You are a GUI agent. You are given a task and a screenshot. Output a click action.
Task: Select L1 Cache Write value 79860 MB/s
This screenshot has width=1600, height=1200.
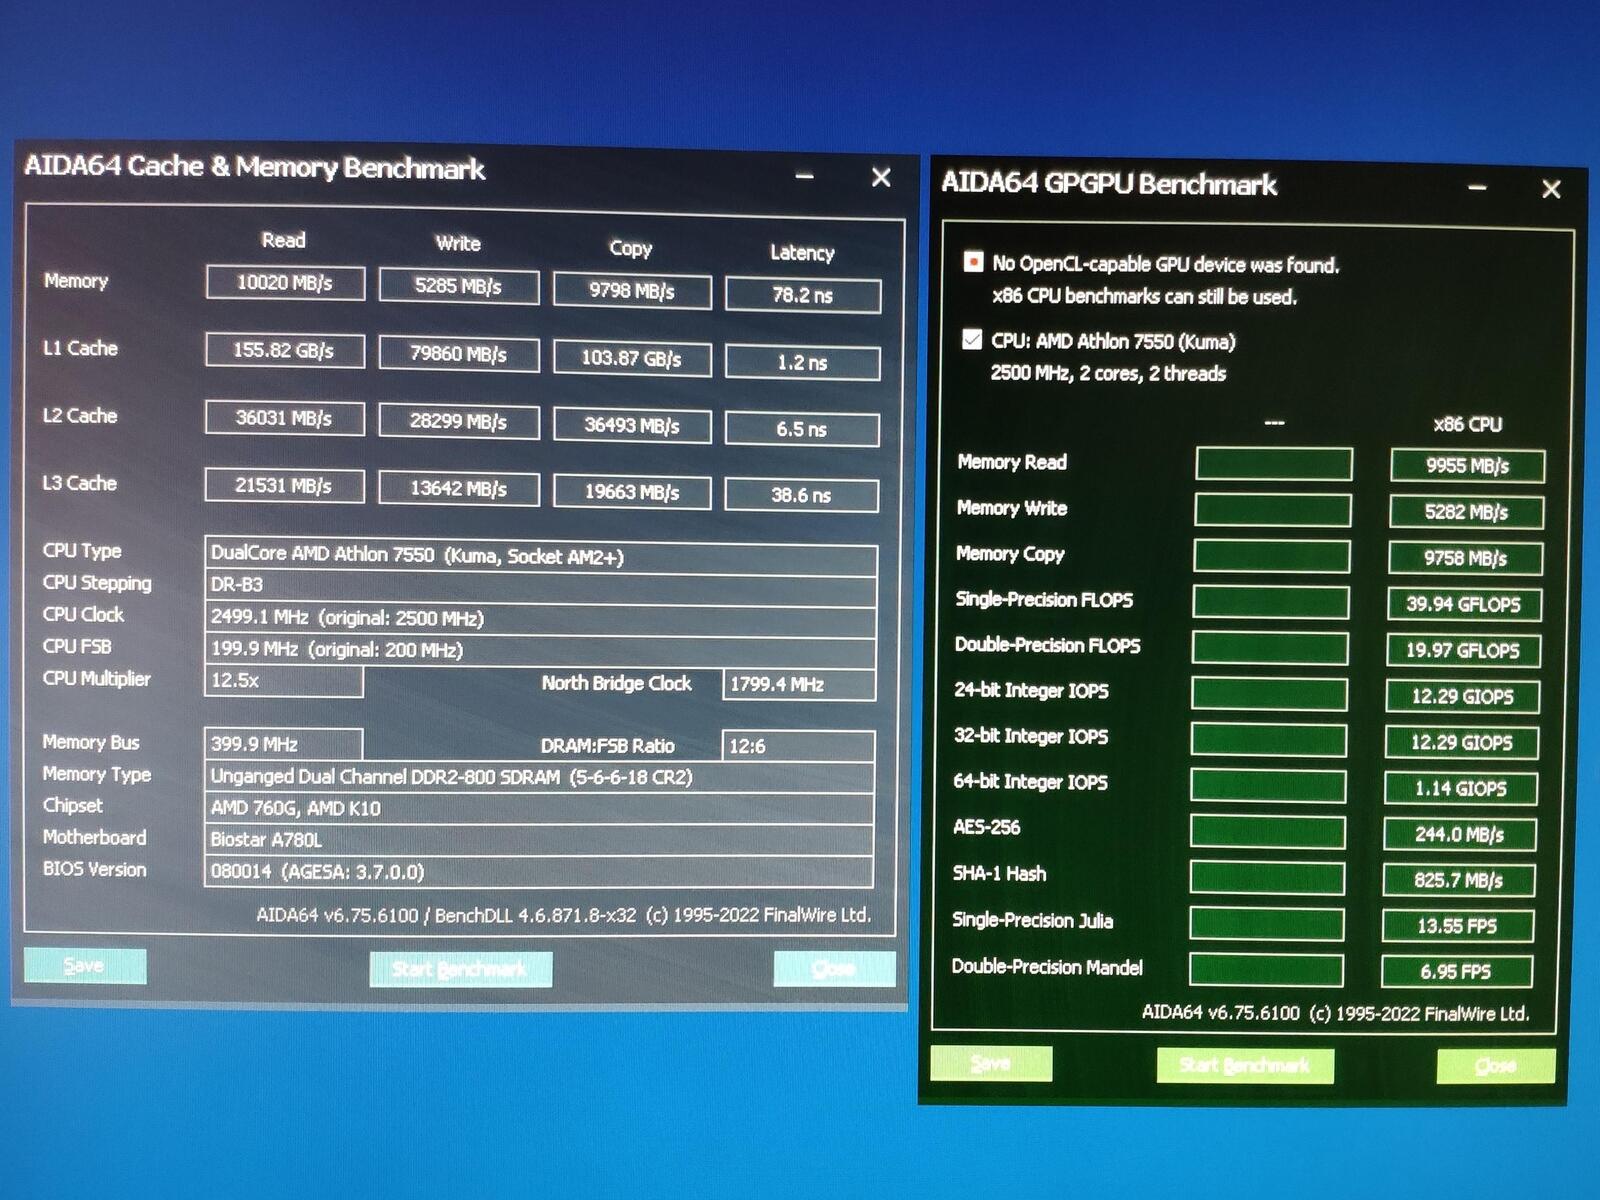459,354
